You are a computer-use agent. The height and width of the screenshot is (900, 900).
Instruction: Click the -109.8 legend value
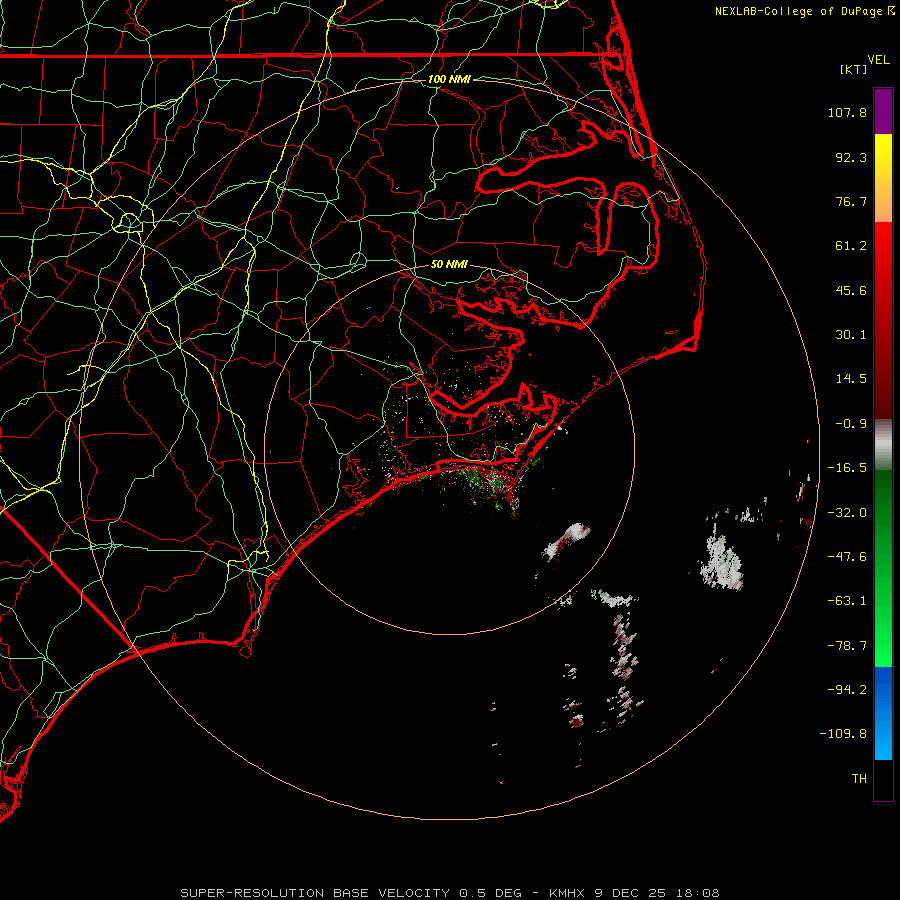[844, 734]
